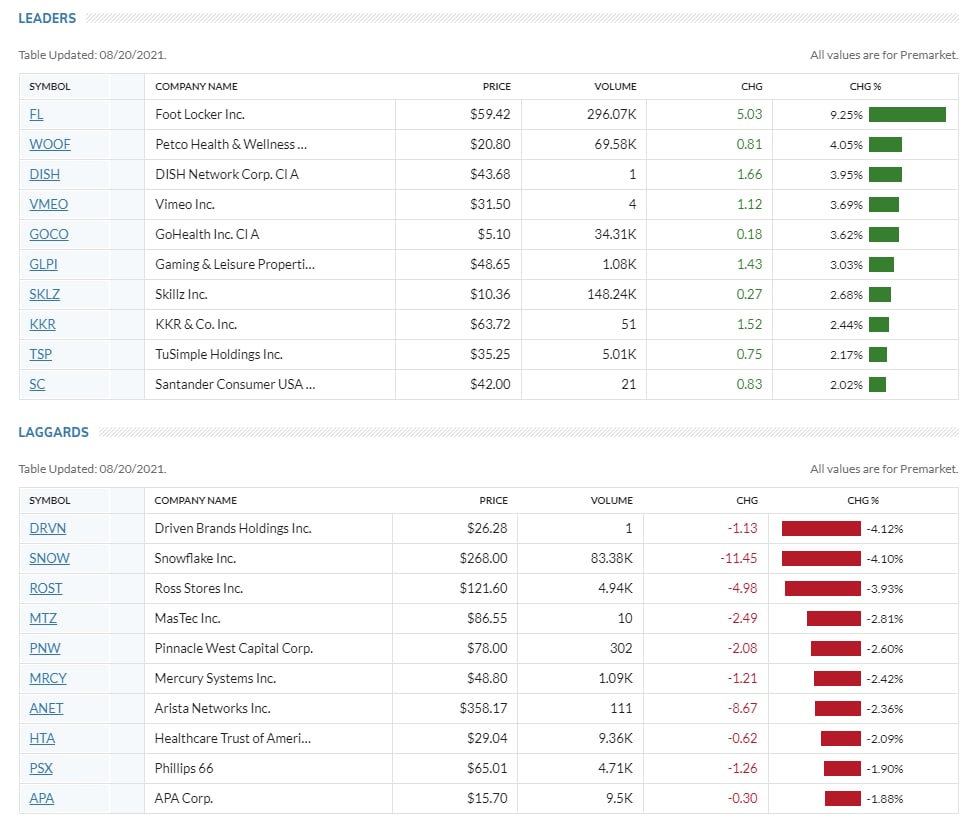This screenshot has width=973, height=824.
Task: Click the green 4.05% change bar
Action: tap(886, 145)
